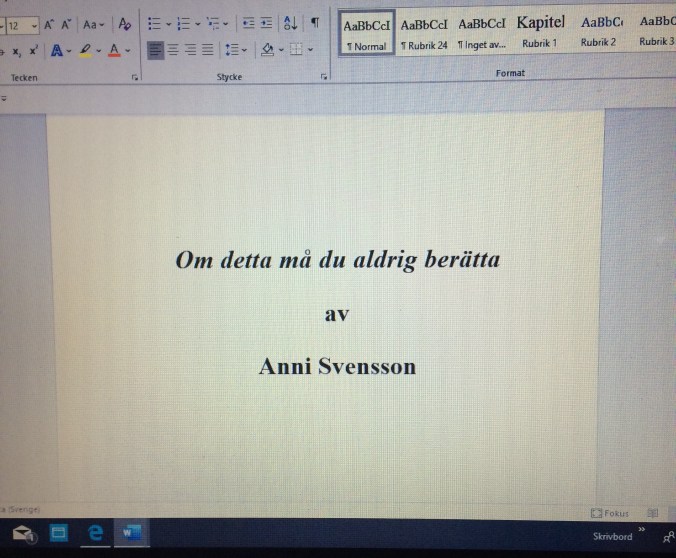The image size is (676, 558).
Task: Click the Increase Font Size icon
Action: point(49,24)
